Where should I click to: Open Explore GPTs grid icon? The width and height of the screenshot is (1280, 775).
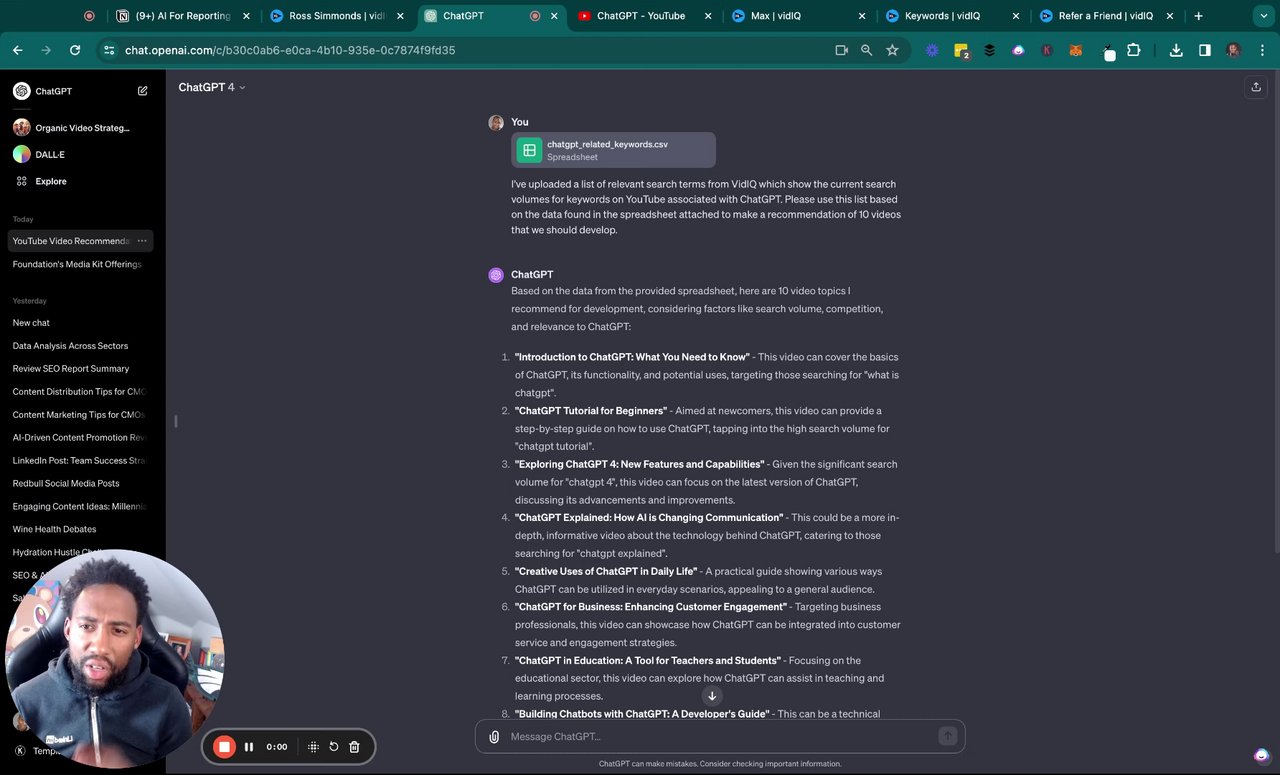point(22,181)
